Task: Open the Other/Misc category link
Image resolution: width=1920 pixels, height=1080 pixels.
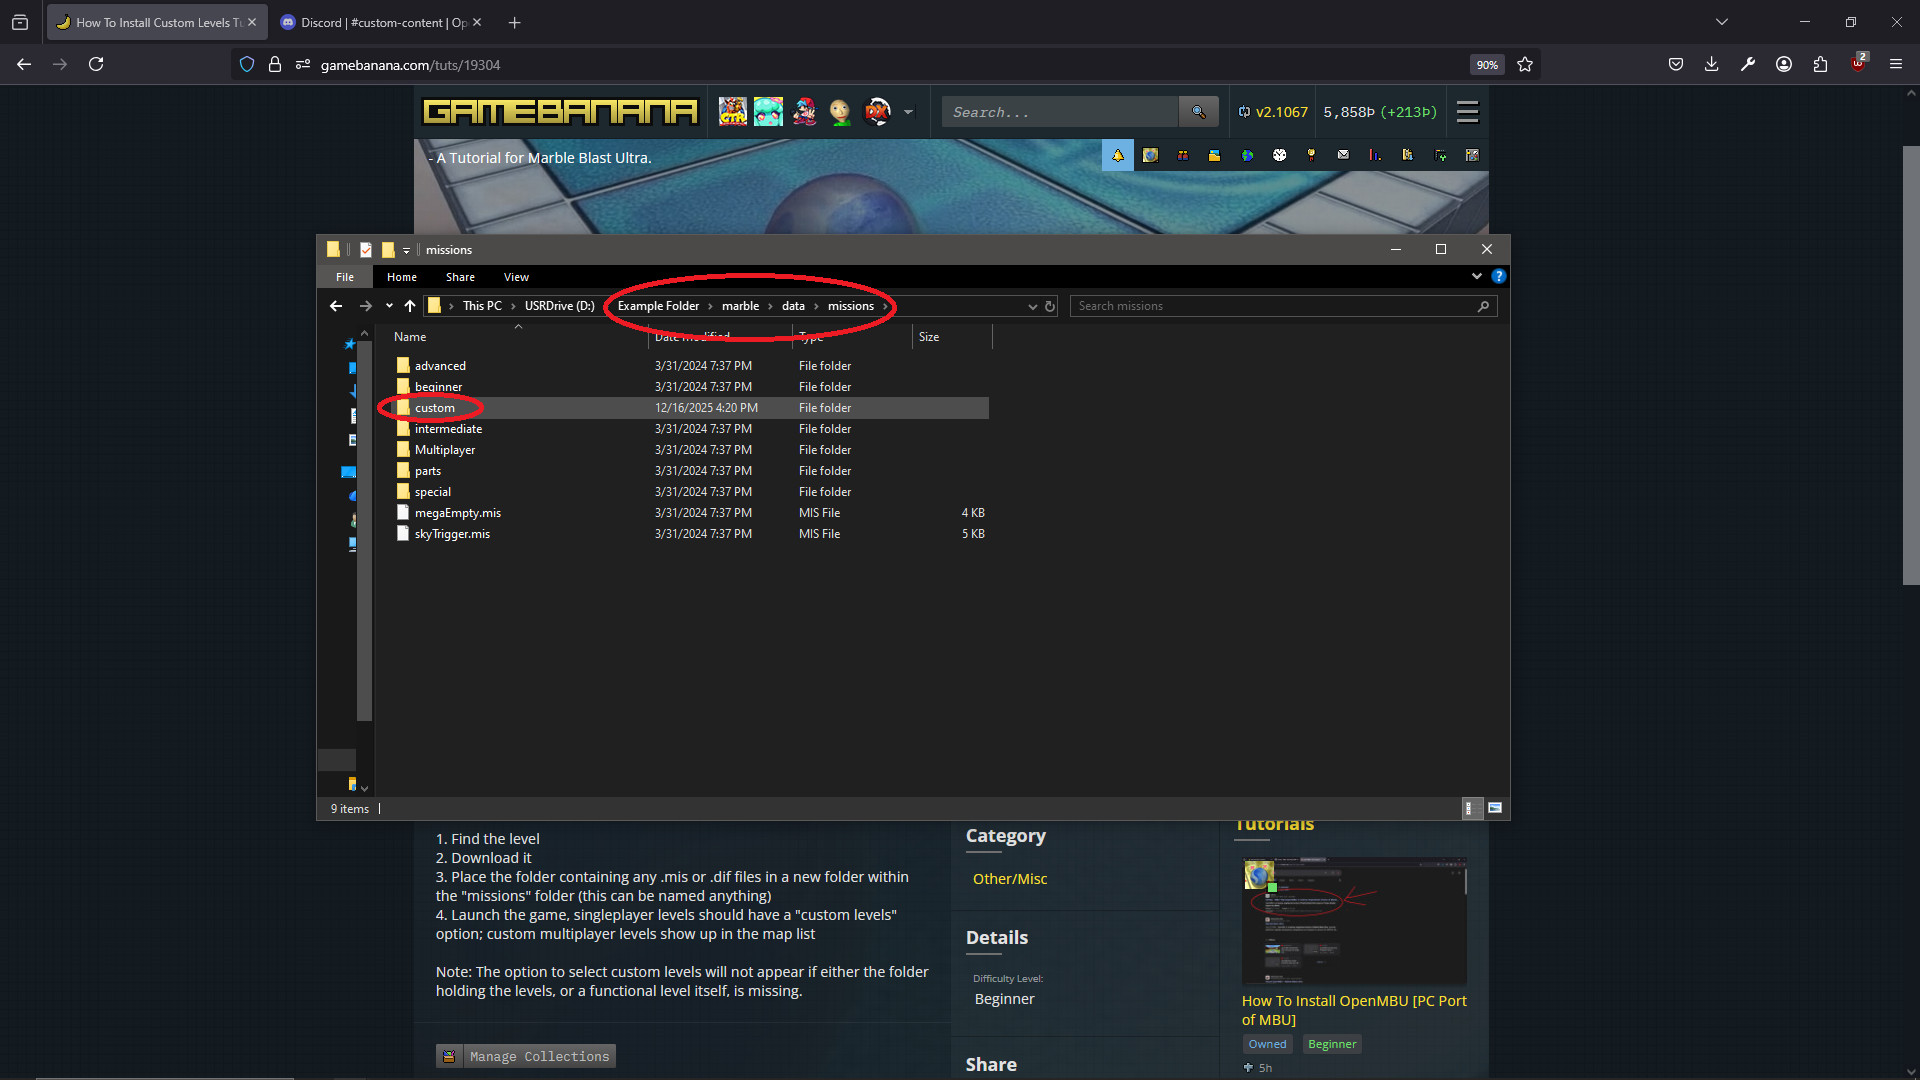Action: point(1009,879)
